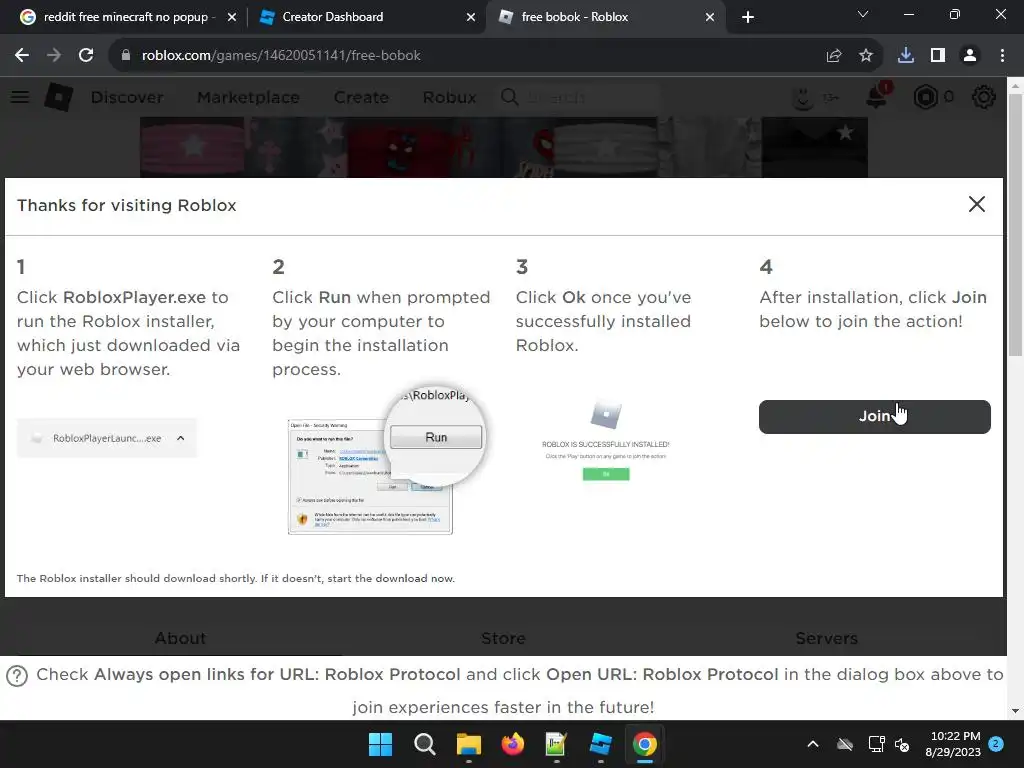The height and width of the screenshot is (768, 1024).
Task: Click the Roblox avatar age icon
Action: (814, 97)
